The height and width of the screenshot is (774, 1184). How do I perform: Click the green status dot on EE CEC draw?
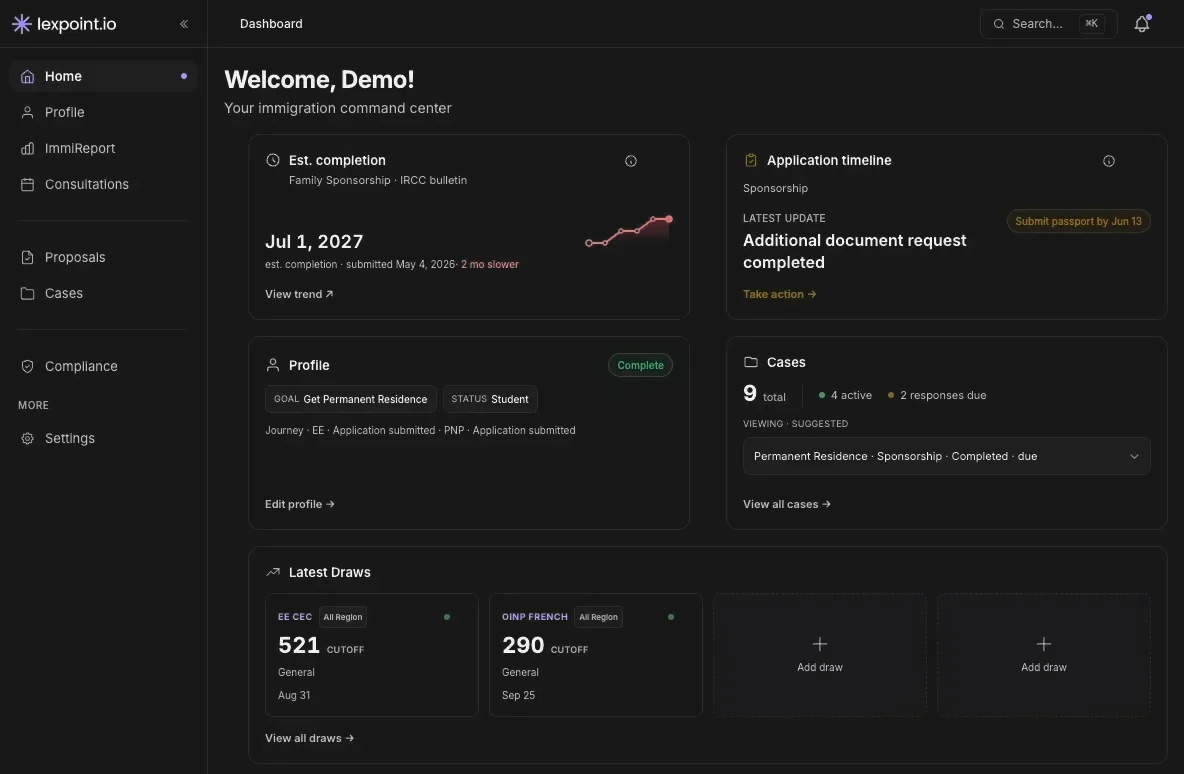(x=447, y=617)
